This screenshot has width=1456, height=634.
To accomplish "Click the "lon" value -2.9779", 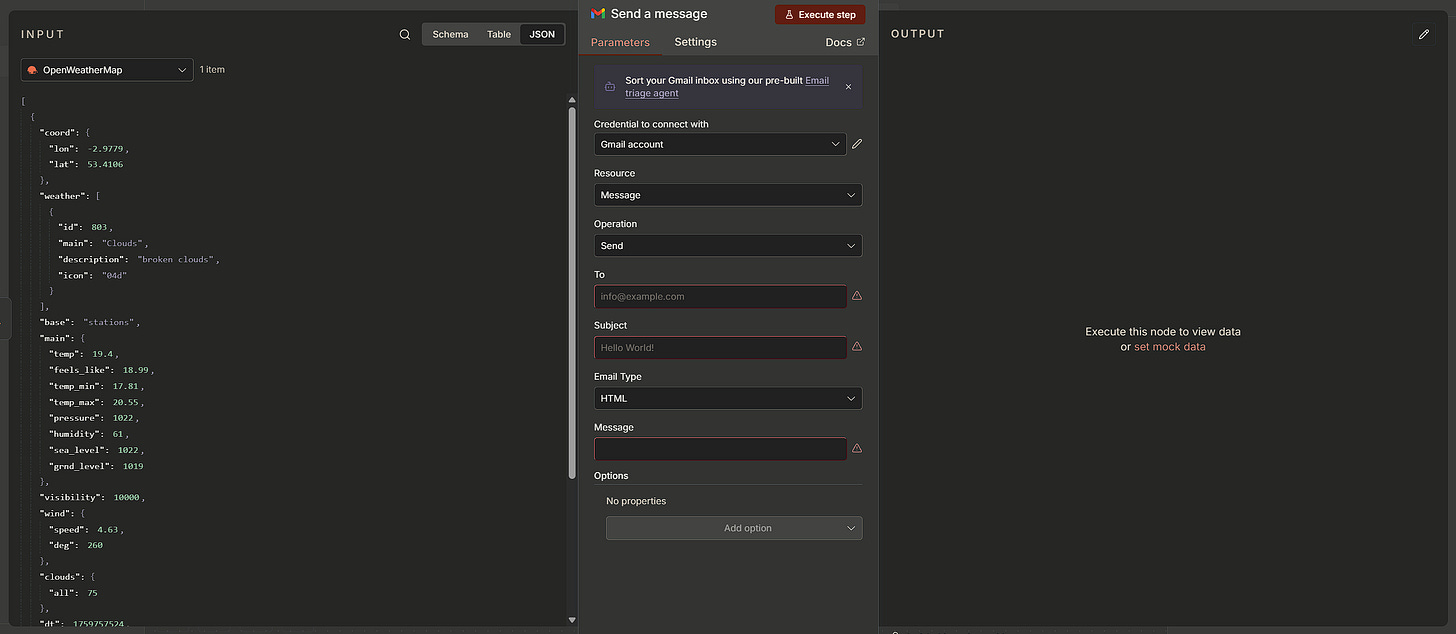I will tap(106, 148).
